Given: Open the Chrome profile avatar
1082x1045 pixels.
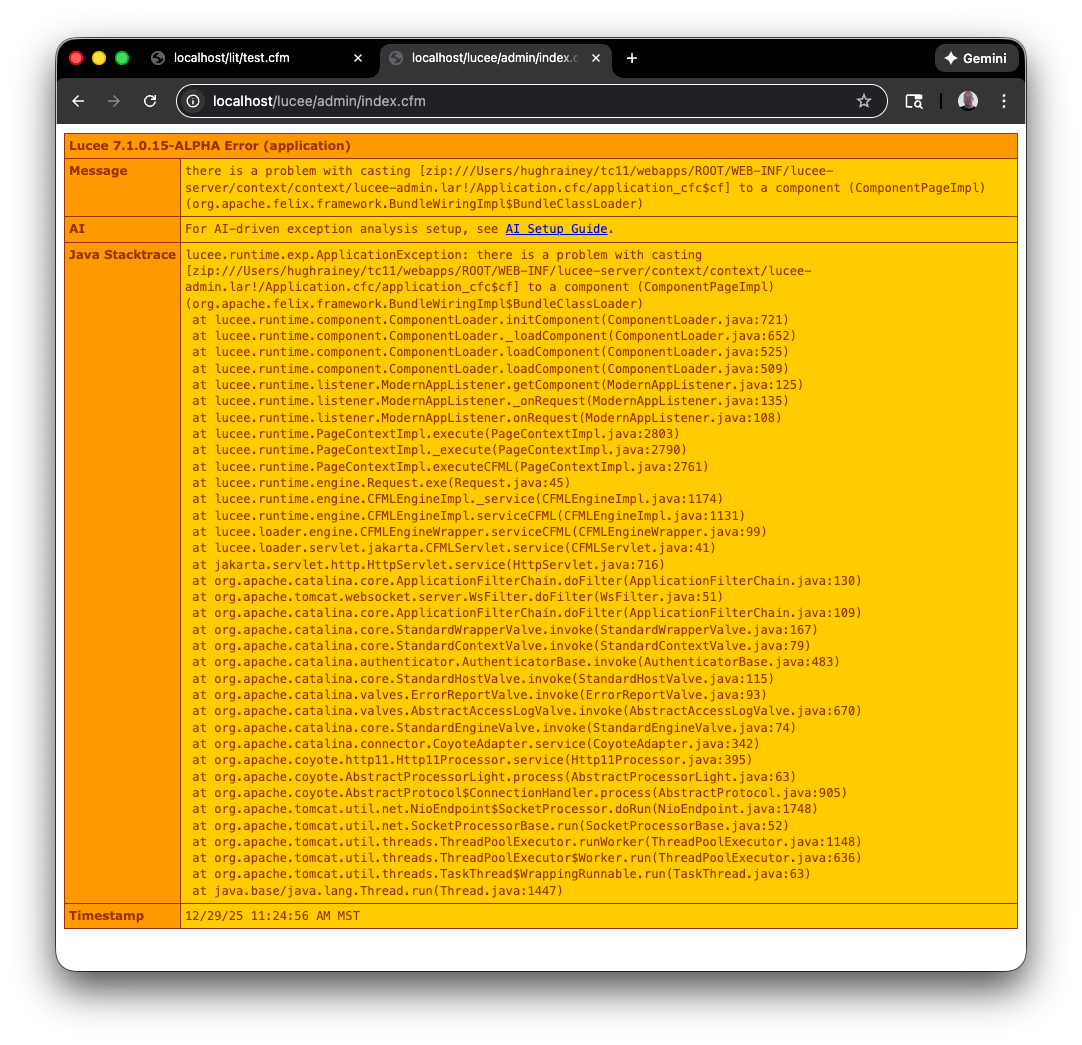Looking at the screenshot, I should [967, 101].
